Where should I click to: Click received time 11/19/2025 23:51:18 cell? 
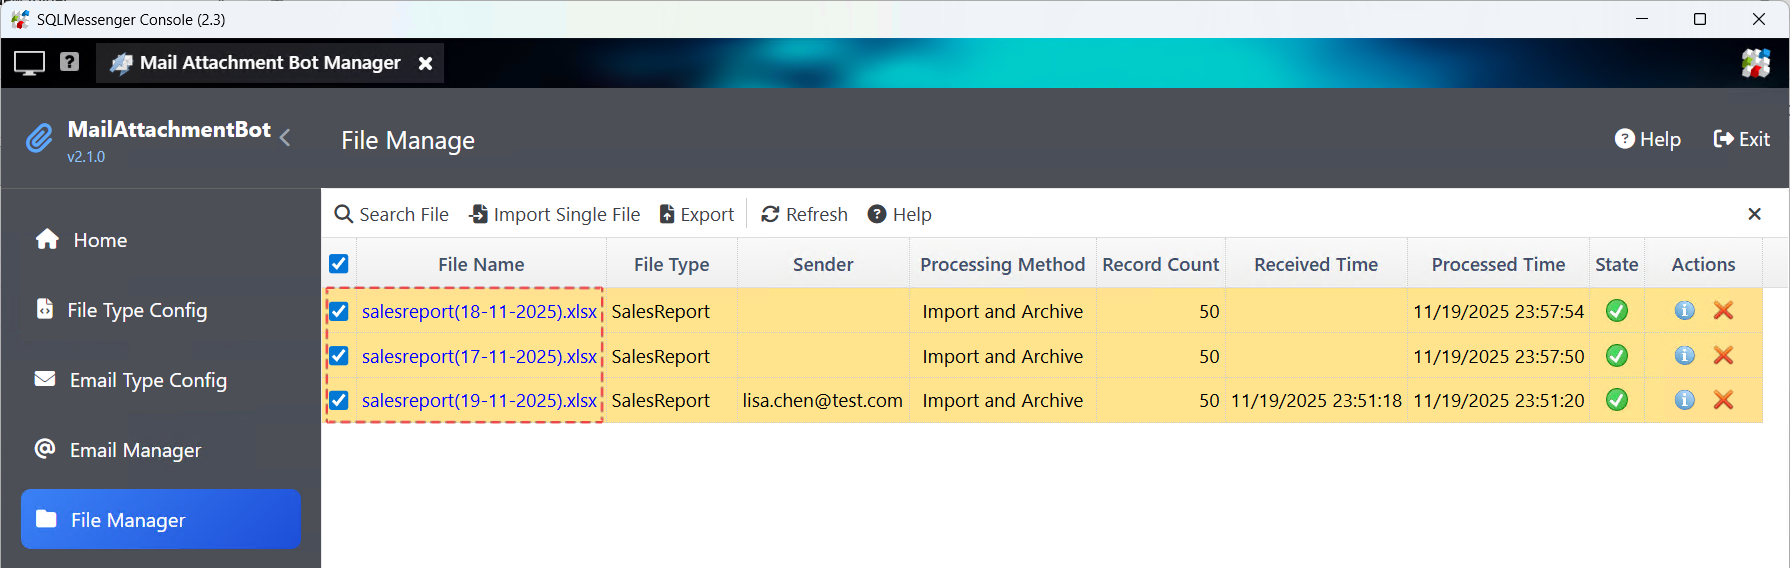click(x=1316, y=400)
